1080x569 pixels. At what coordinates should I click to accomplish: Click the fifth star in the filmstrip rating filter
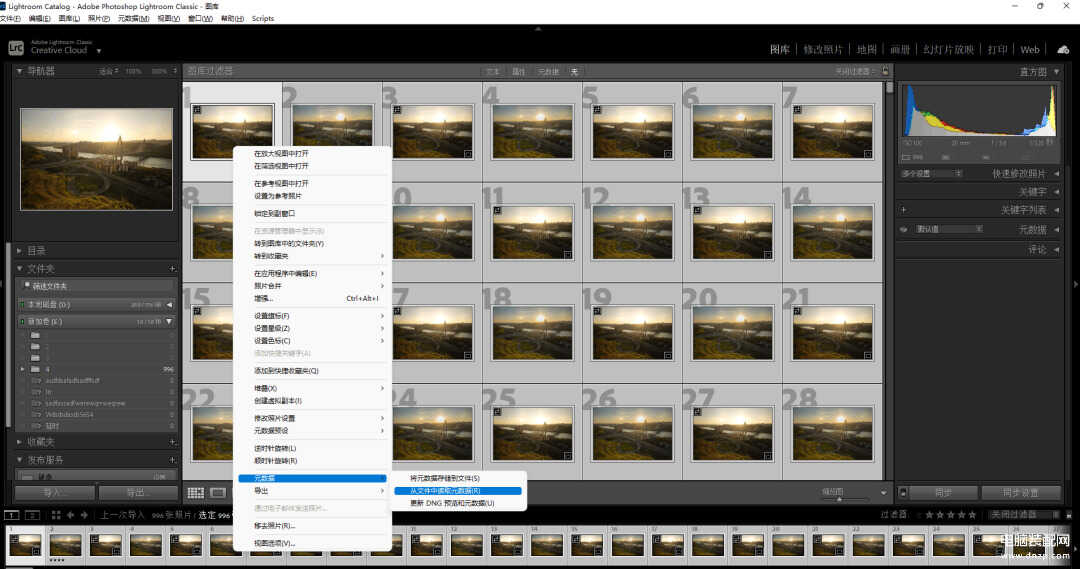coord(972,515)
